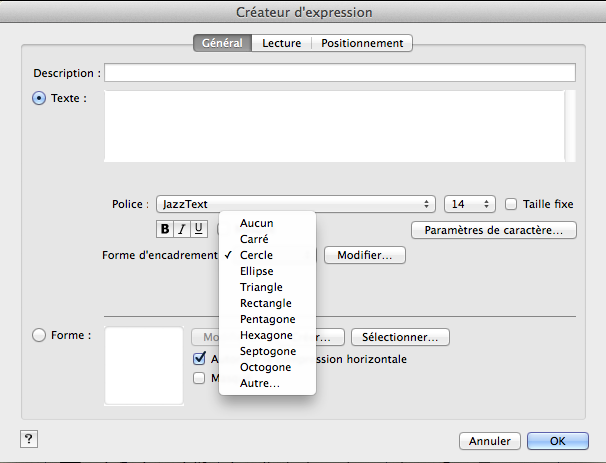Screen dimensions: 606x463
Task: Open the font size 14 dropdown
Action: click(469, 204)
